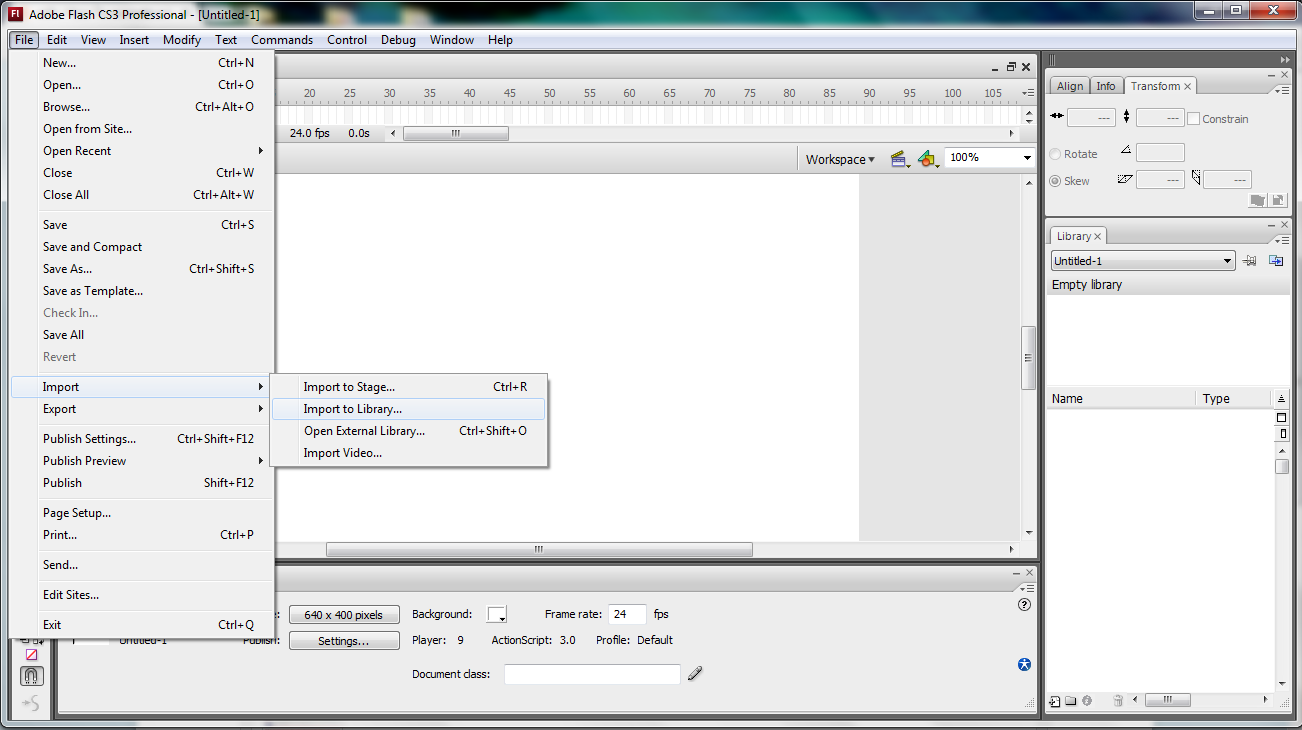1302x730 pixels.
Task: Toggle Library sort order triangle button
Action: point(1282,398)
